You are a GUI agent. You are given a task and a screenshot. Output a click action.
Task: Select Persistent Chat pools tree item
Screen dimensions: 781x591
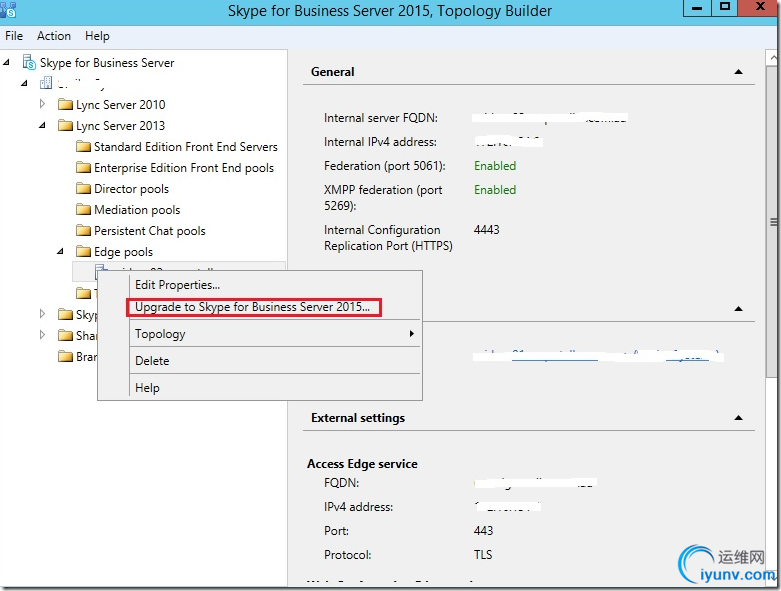point(149,231)
